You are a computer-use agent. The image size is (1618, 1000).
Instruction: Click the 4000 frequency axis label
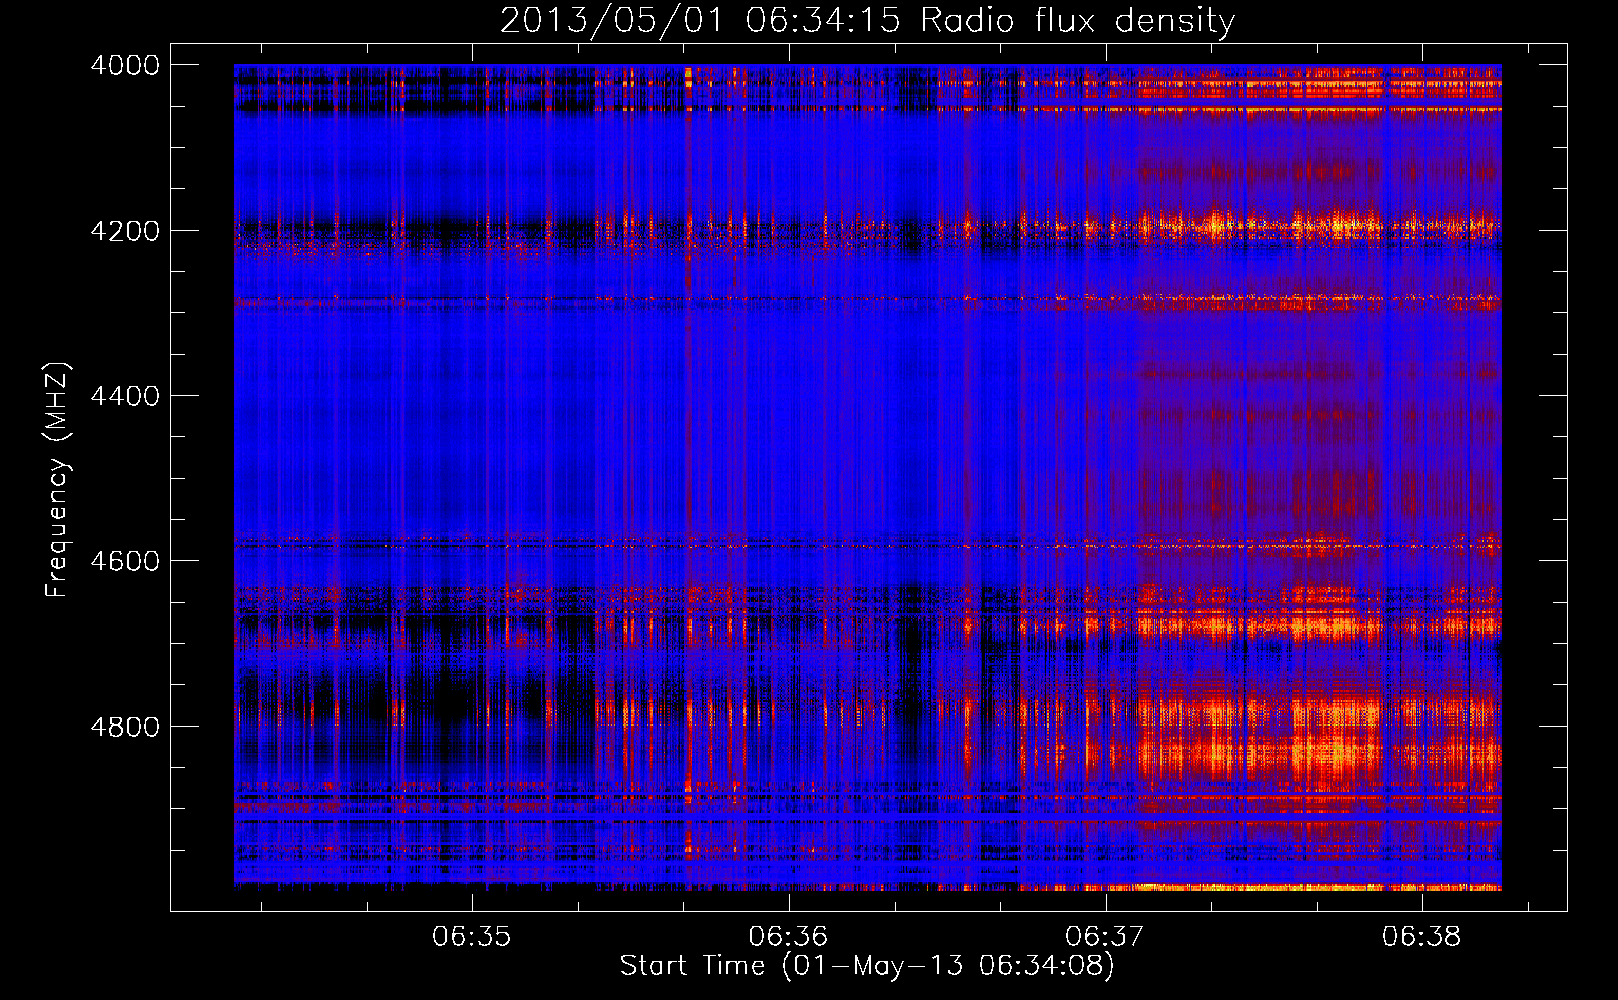click(x=125, y=65)
